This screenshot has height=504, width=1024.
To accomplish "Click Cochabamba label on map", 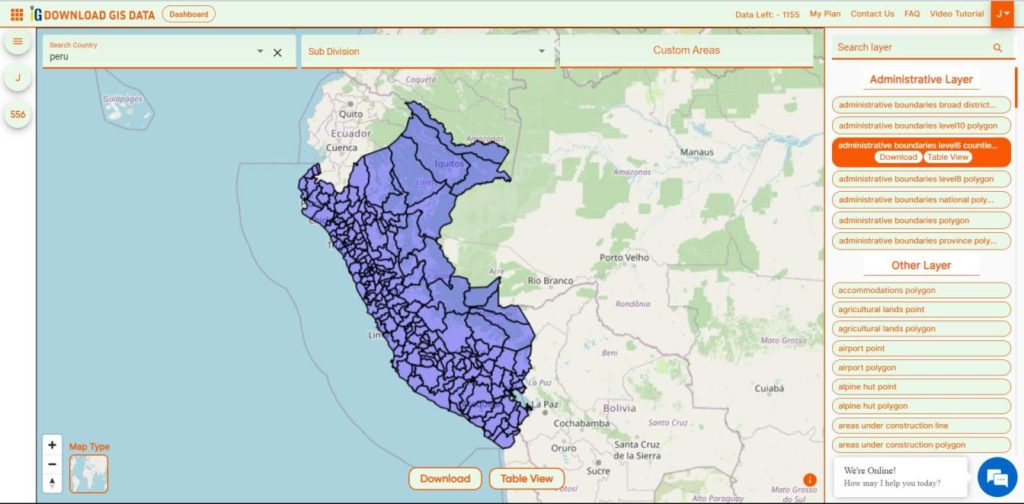I will pyautogui.click(x=581, y=424).
